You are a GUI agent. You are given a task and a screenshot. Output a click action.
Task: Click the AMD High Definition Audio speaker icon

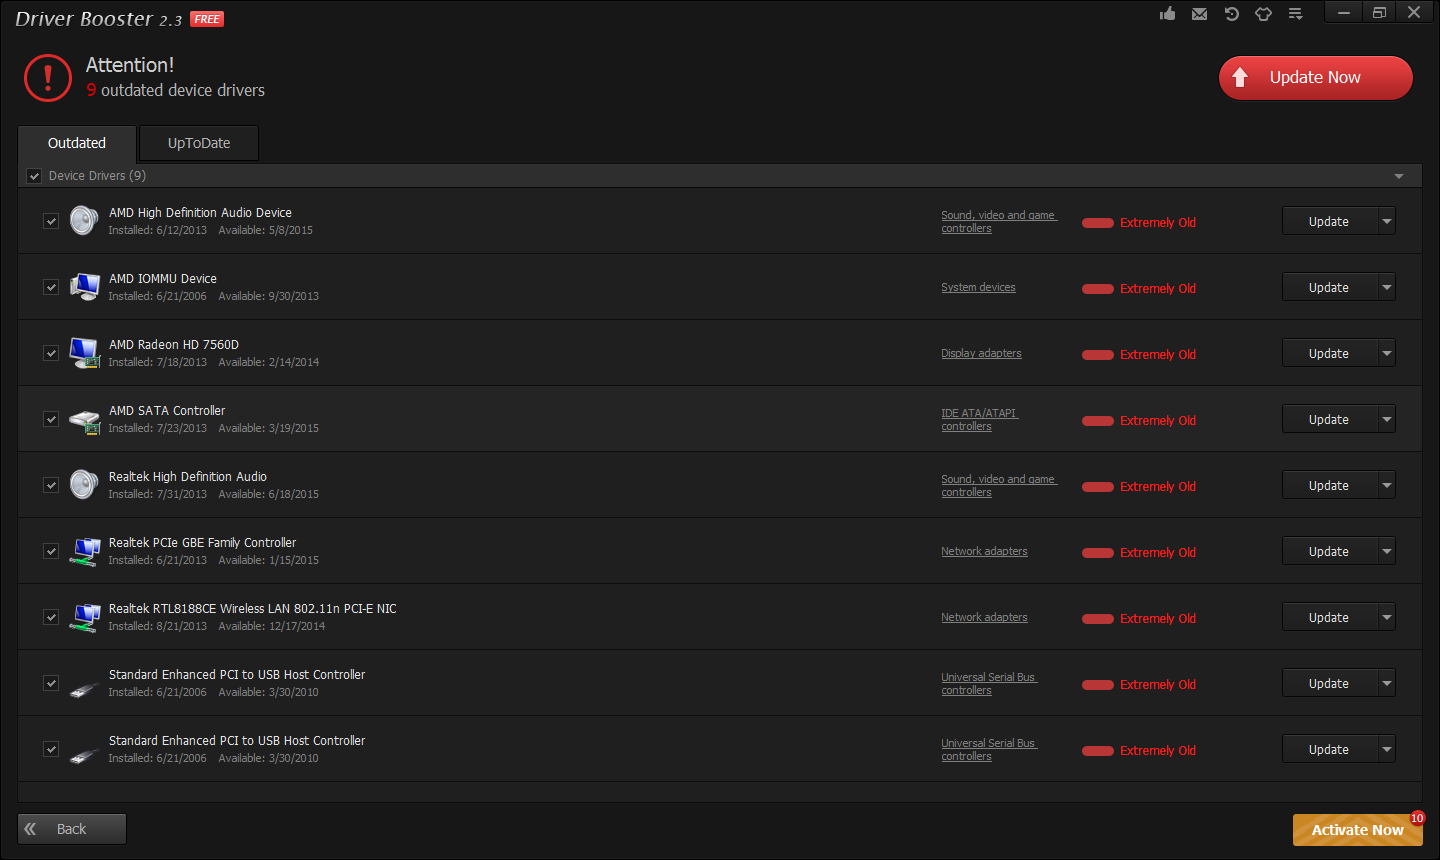pyautogui.click(x=84, y=221)
